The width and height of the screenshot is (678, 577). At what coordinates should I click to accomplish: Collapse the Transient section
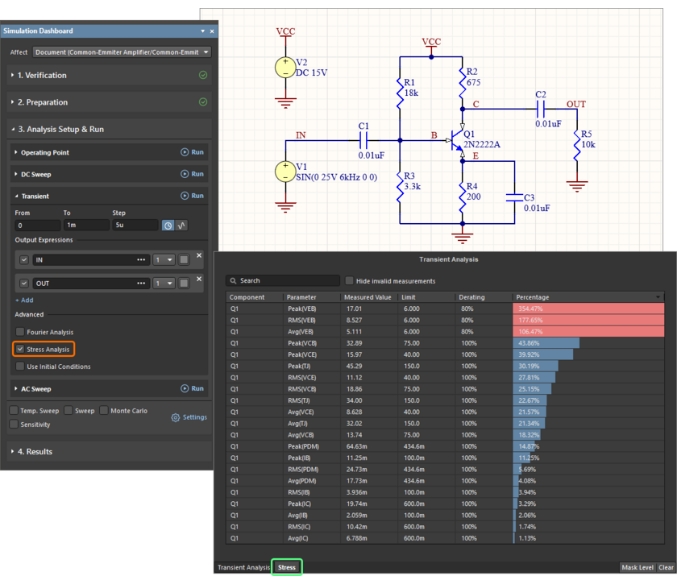click(16, 196)
